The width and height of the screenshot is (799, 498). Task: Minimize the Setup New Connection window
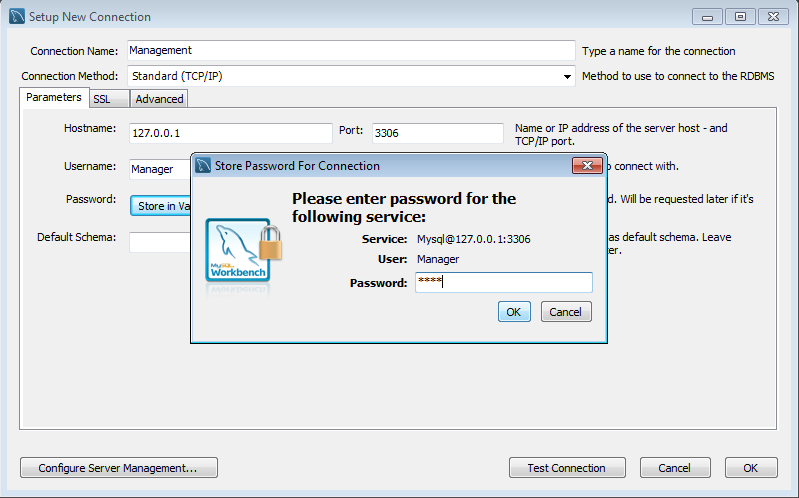(x=707, y=17)
